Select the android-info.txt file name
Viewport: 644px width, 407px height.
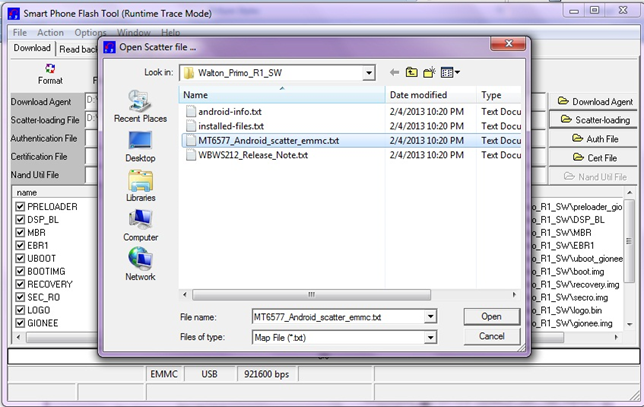pos(230,112)
